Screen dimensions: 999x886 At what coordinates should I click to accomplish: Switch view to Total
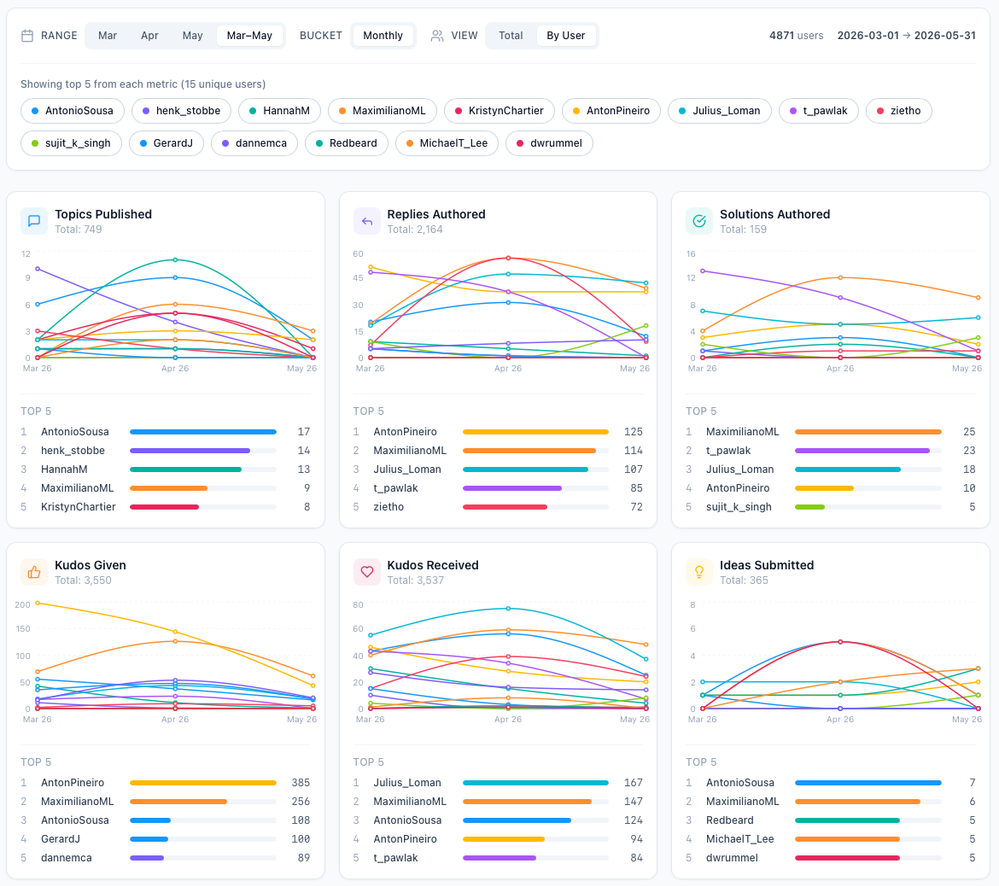click(x=510, y=36)
